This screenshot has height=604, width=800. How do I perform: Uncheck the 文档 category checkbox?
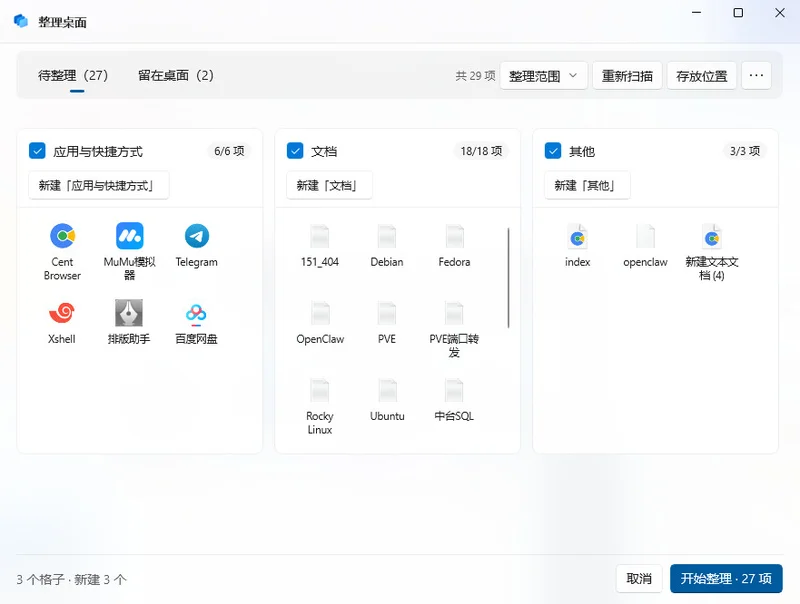tap(295, 151)
